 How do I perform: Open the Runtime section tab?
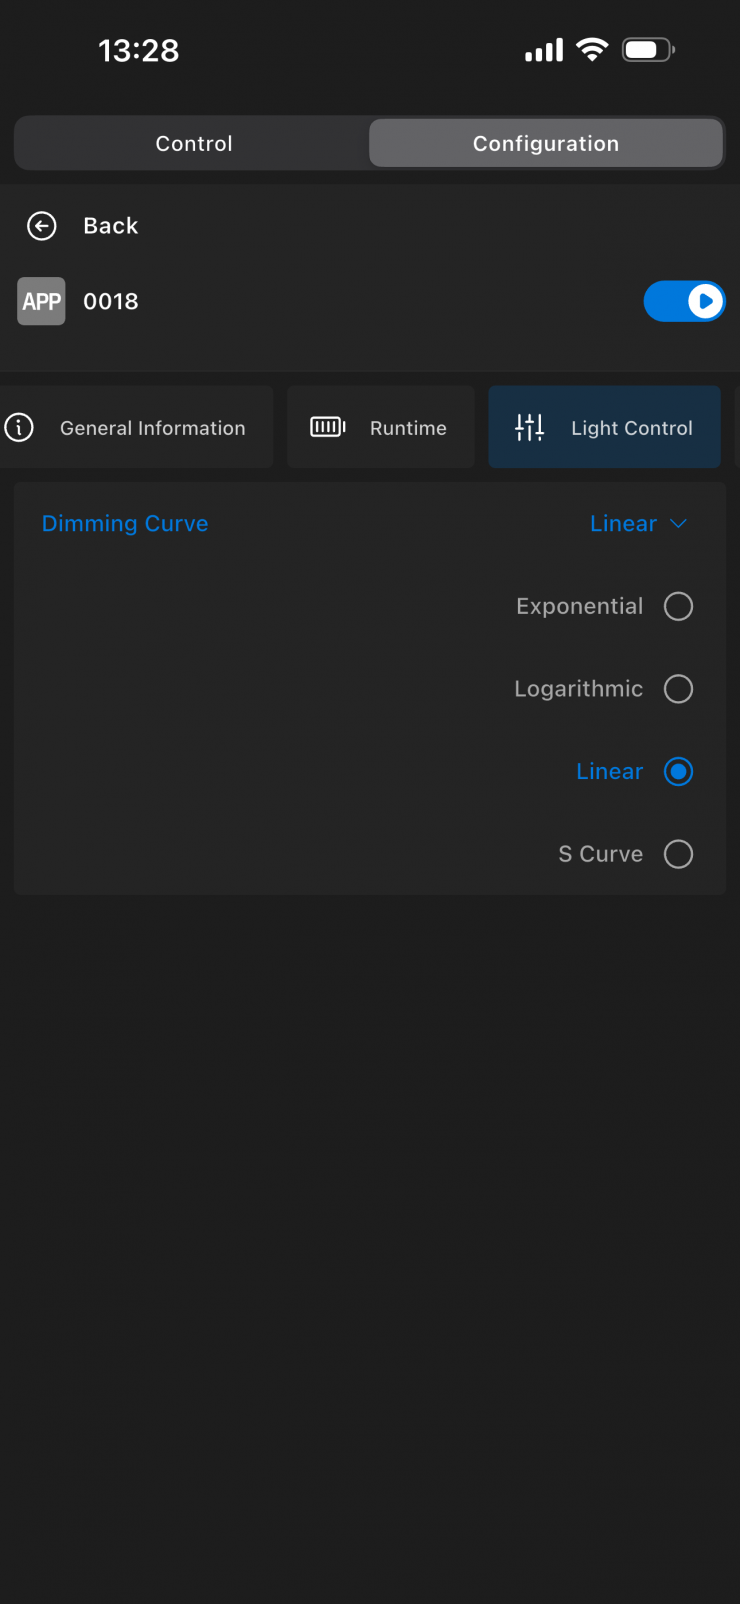point(381,427)
